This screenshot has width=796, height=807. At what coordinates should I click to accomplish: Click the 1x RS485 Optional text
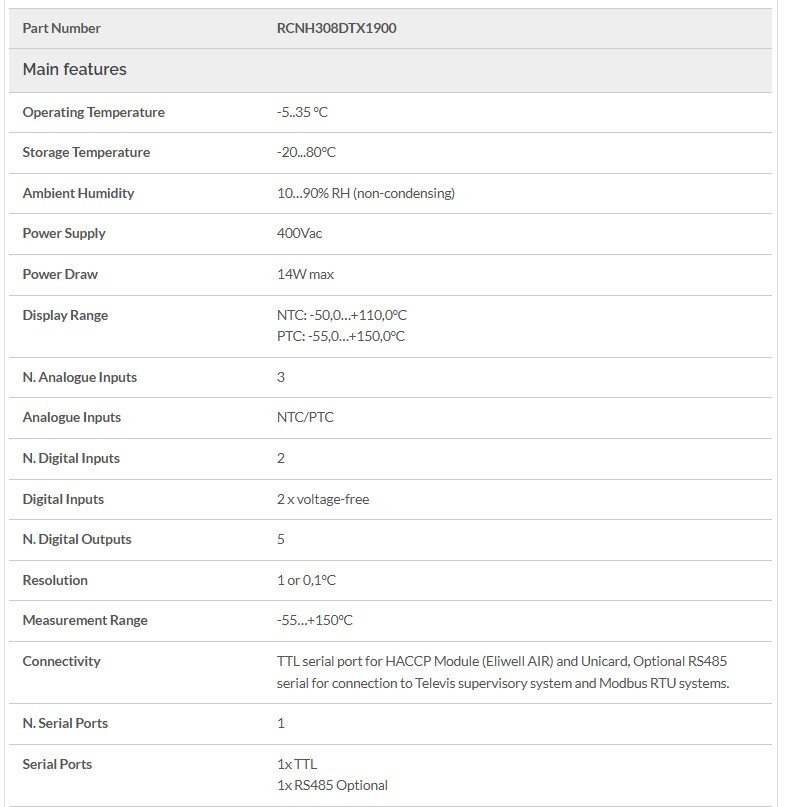[x=332, y=785]
